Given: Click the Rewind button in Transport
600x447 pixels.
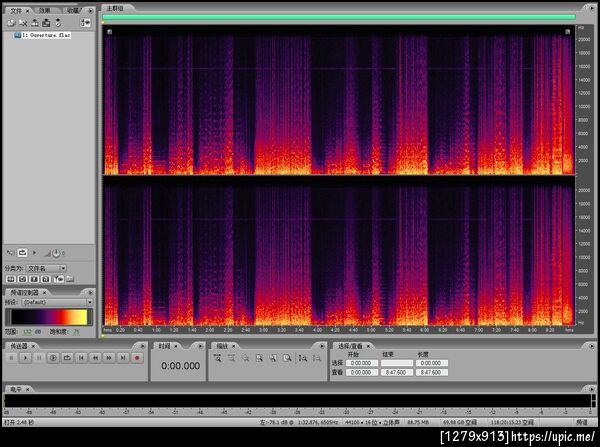Looking at the screenshot, I should (95, 358).
